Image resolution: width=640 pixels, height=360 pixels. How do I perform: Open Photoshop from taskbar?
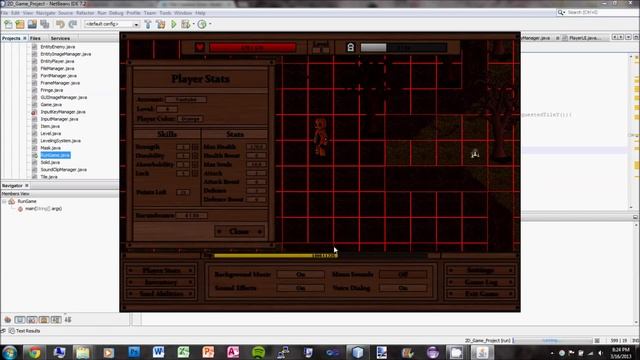133,352
